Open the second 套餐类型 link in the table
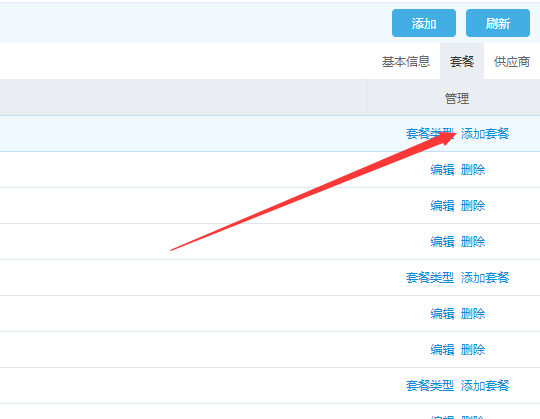This screenshot has width=540, height=419. (430, 277)
